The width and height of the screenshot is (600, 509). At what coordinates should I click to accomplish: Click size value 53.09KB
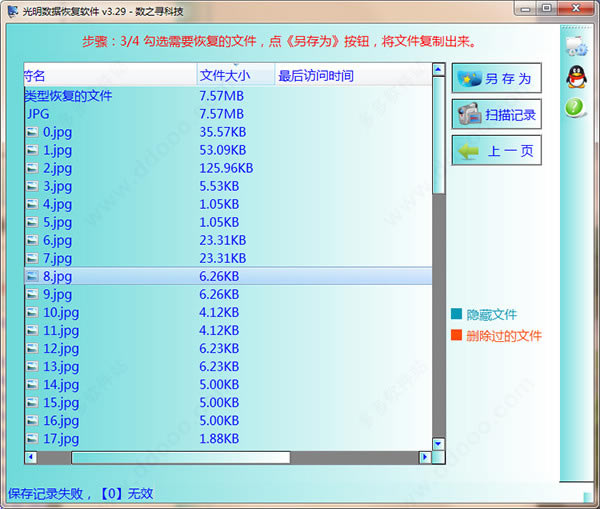point(223,150)
